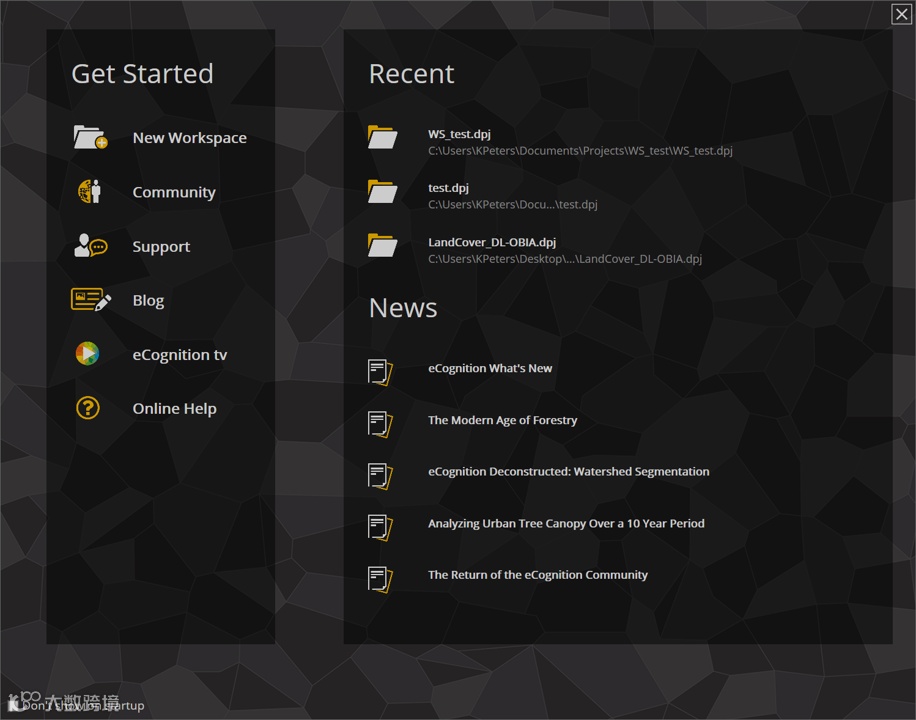Click the Community globe icon
The height and width of the screenshot is (720, 916).
89,191
